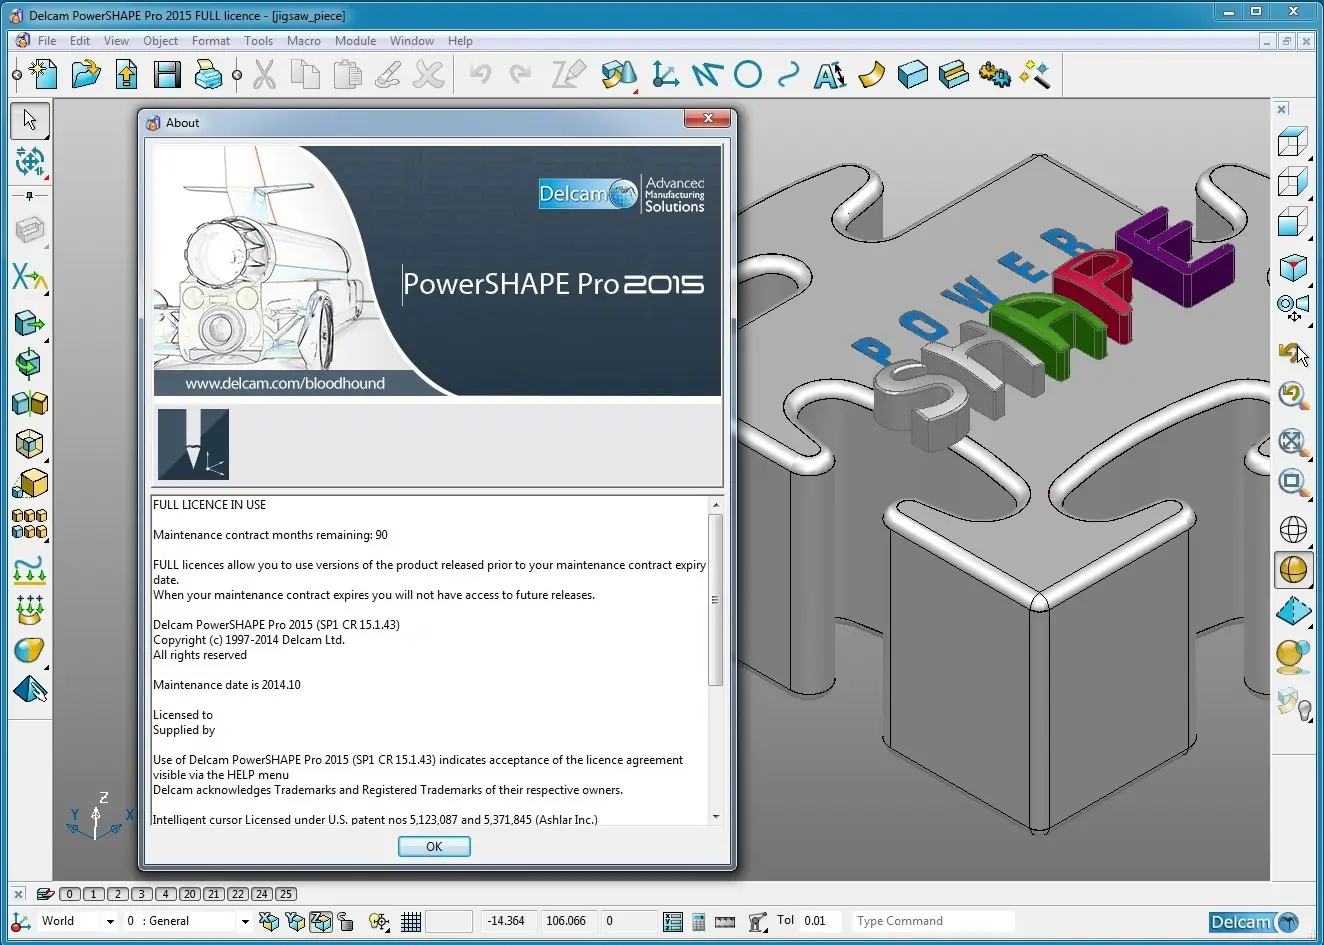The height and width of the screenshot is (945, 1324).
Task: Toggle level button 2
Action: click(x=118, y=894)
